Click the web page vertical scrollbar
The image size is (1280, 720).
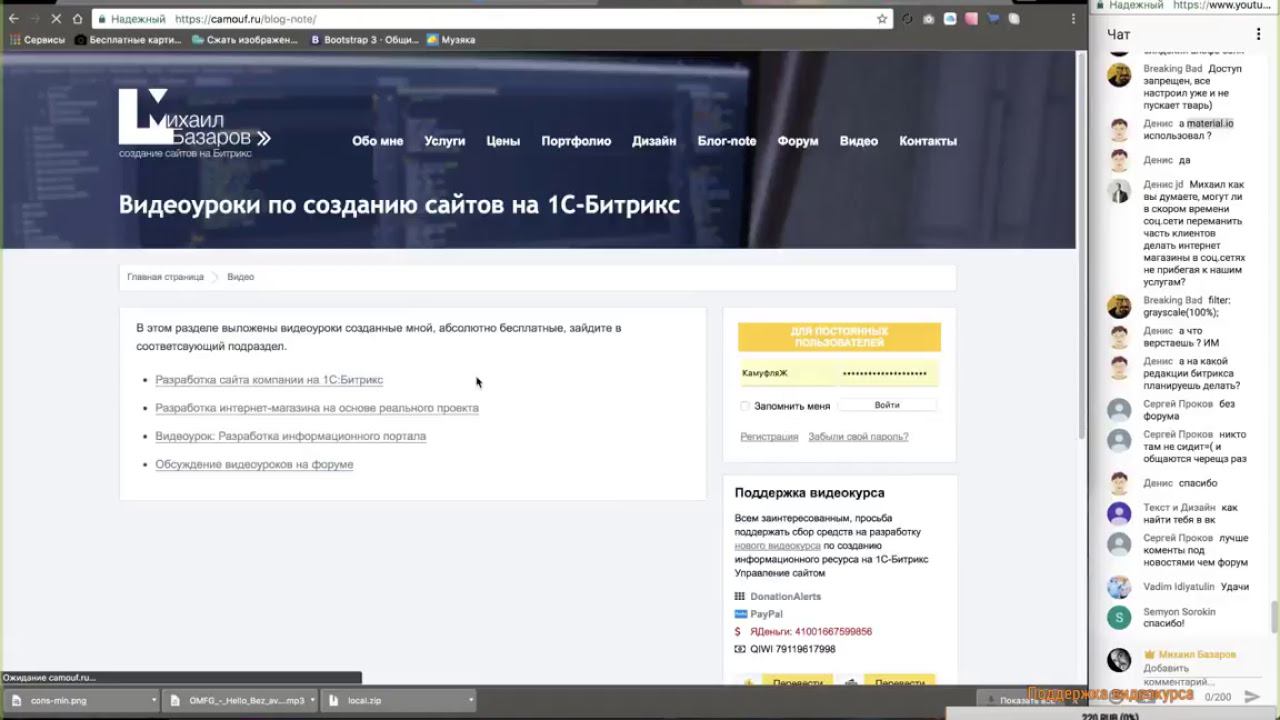point(1081,245)
